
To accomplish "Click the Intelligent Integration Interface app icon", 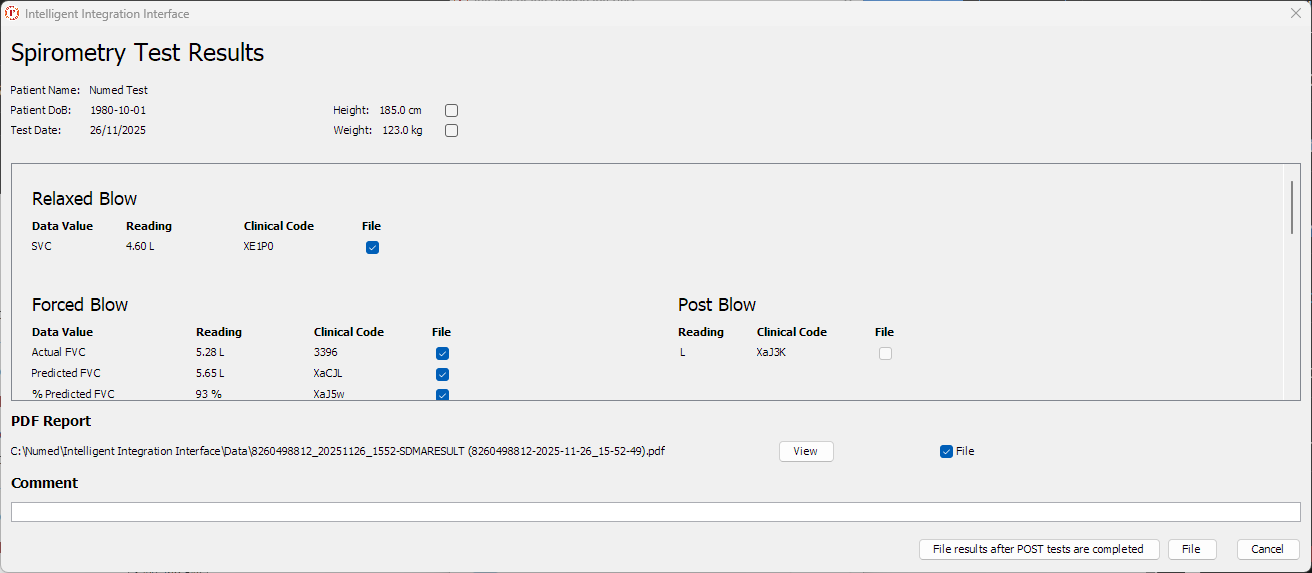I will [13, 14].
